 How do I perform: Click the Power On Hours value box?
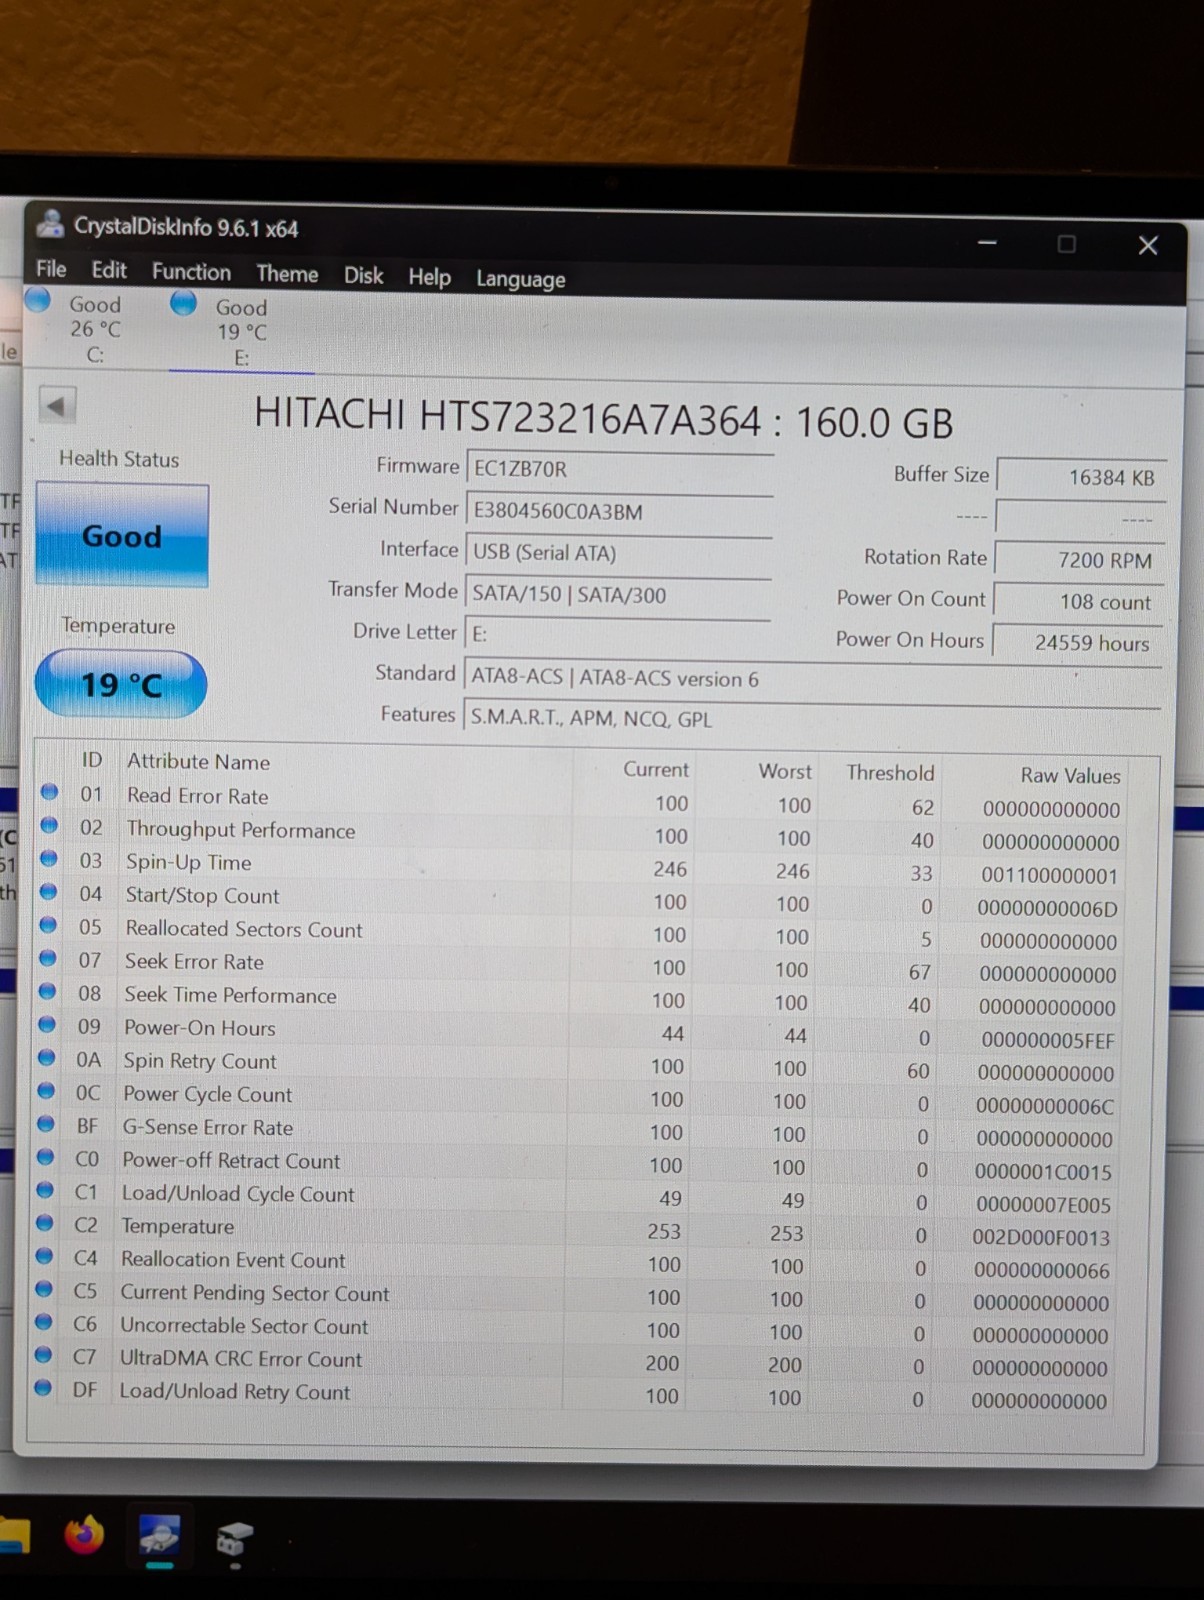click(1078, 643)
